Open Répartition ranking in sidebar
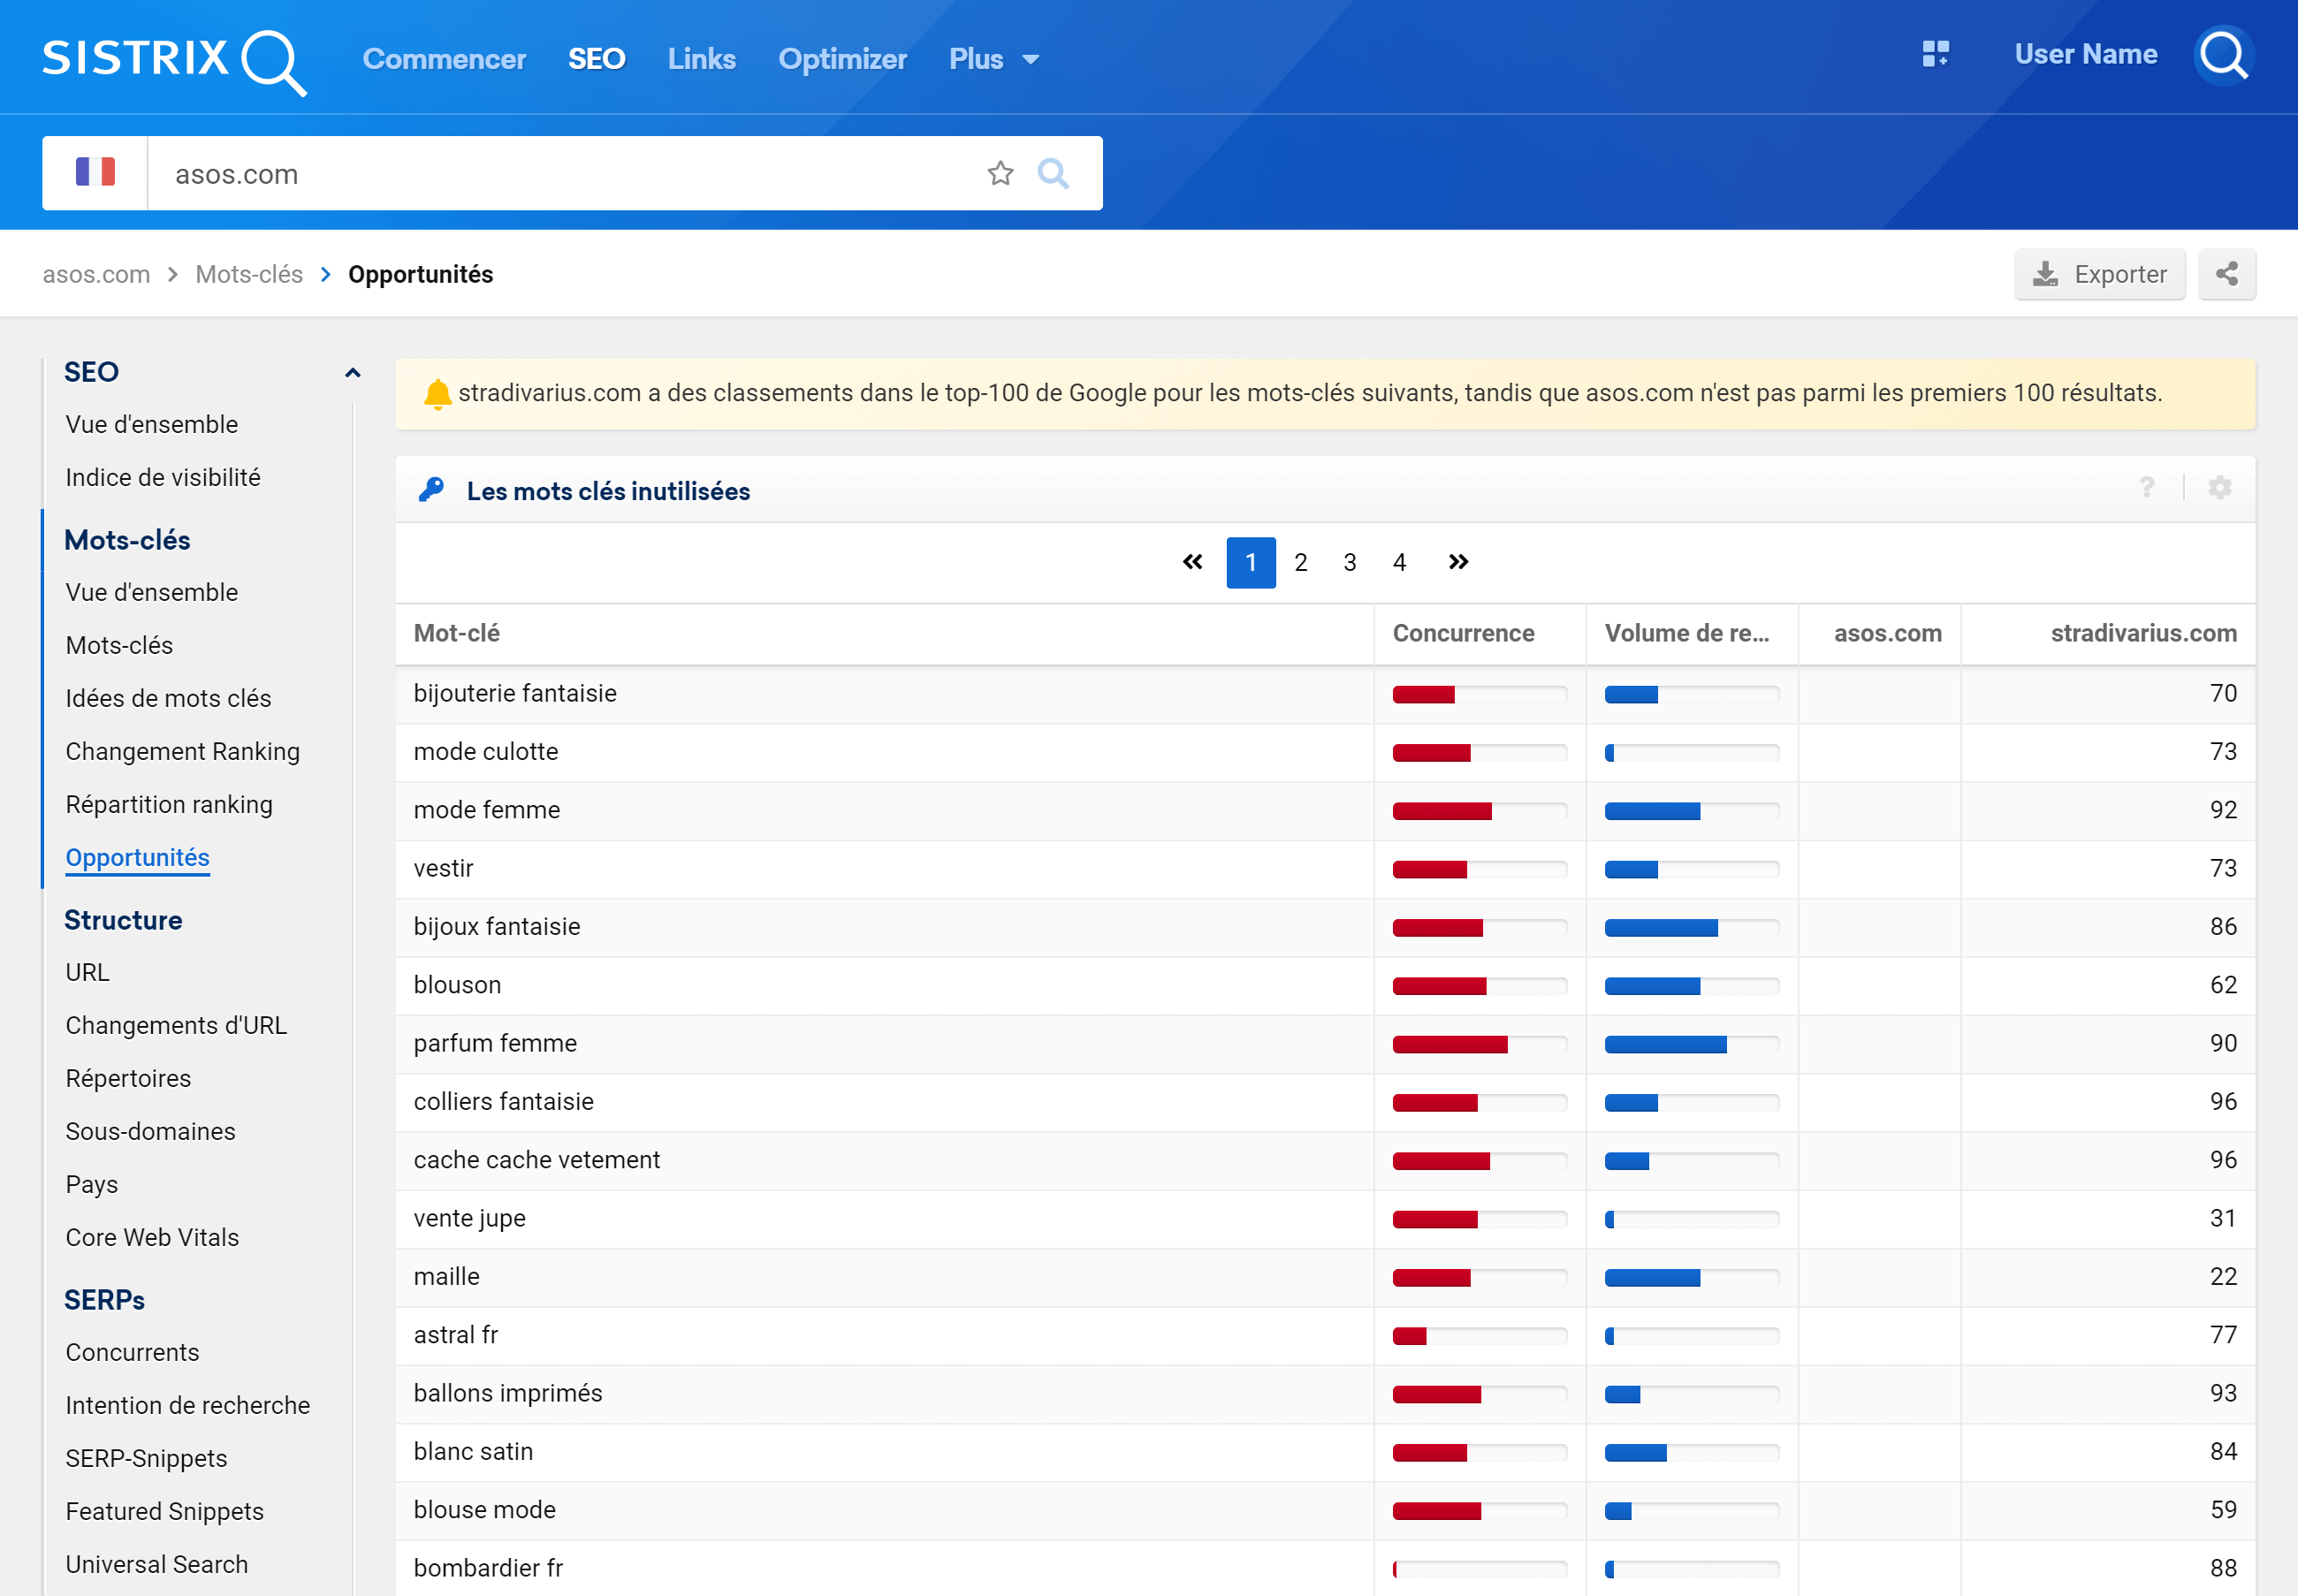 tap(169, 804)
